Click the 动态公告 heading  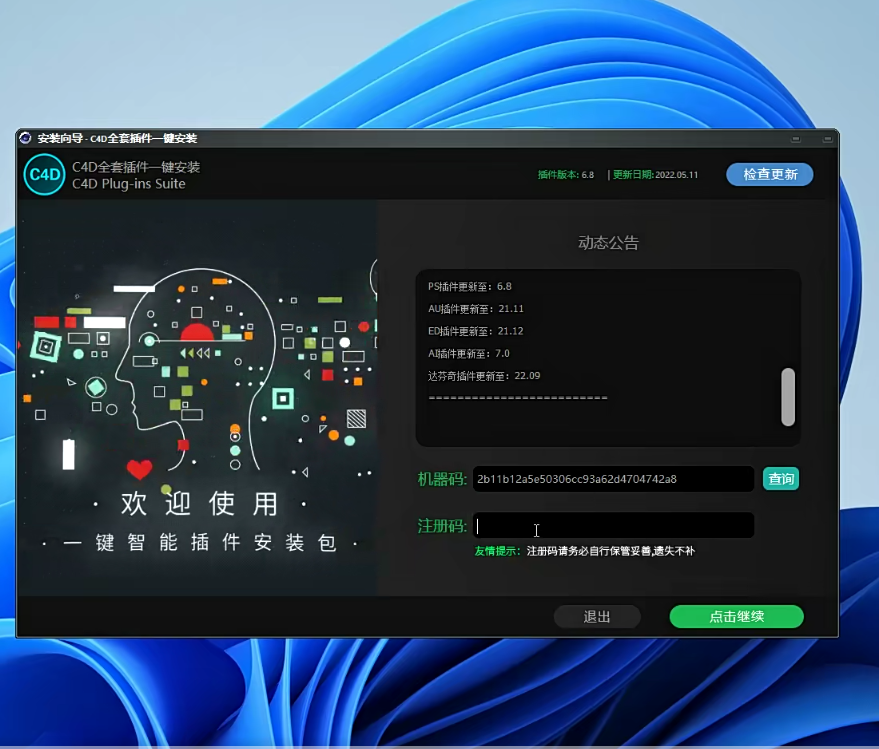pyautogui.click(x=608, y=242)
